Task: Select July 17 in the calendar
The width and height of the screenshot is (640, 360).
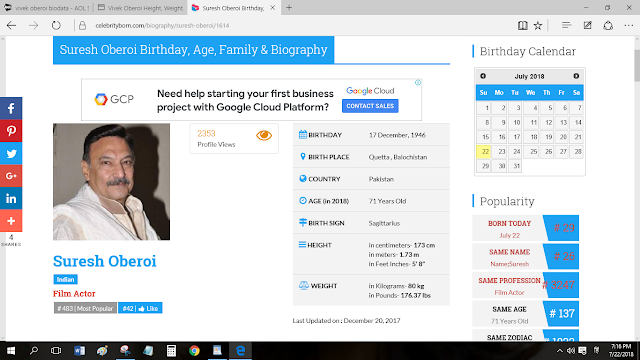Action: click(515, 137)
